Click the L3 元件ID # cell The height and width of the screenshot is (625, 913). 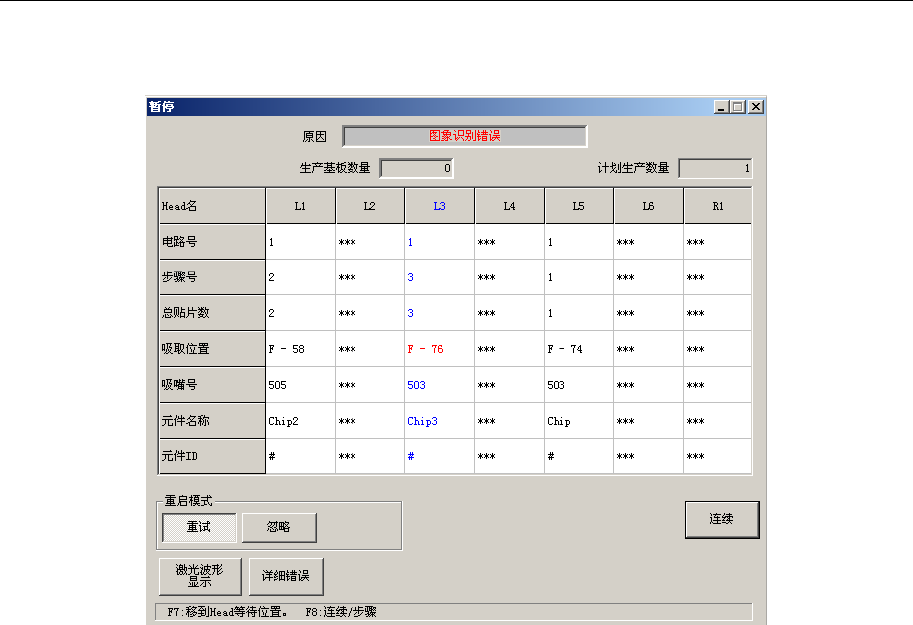pos(440,457)
